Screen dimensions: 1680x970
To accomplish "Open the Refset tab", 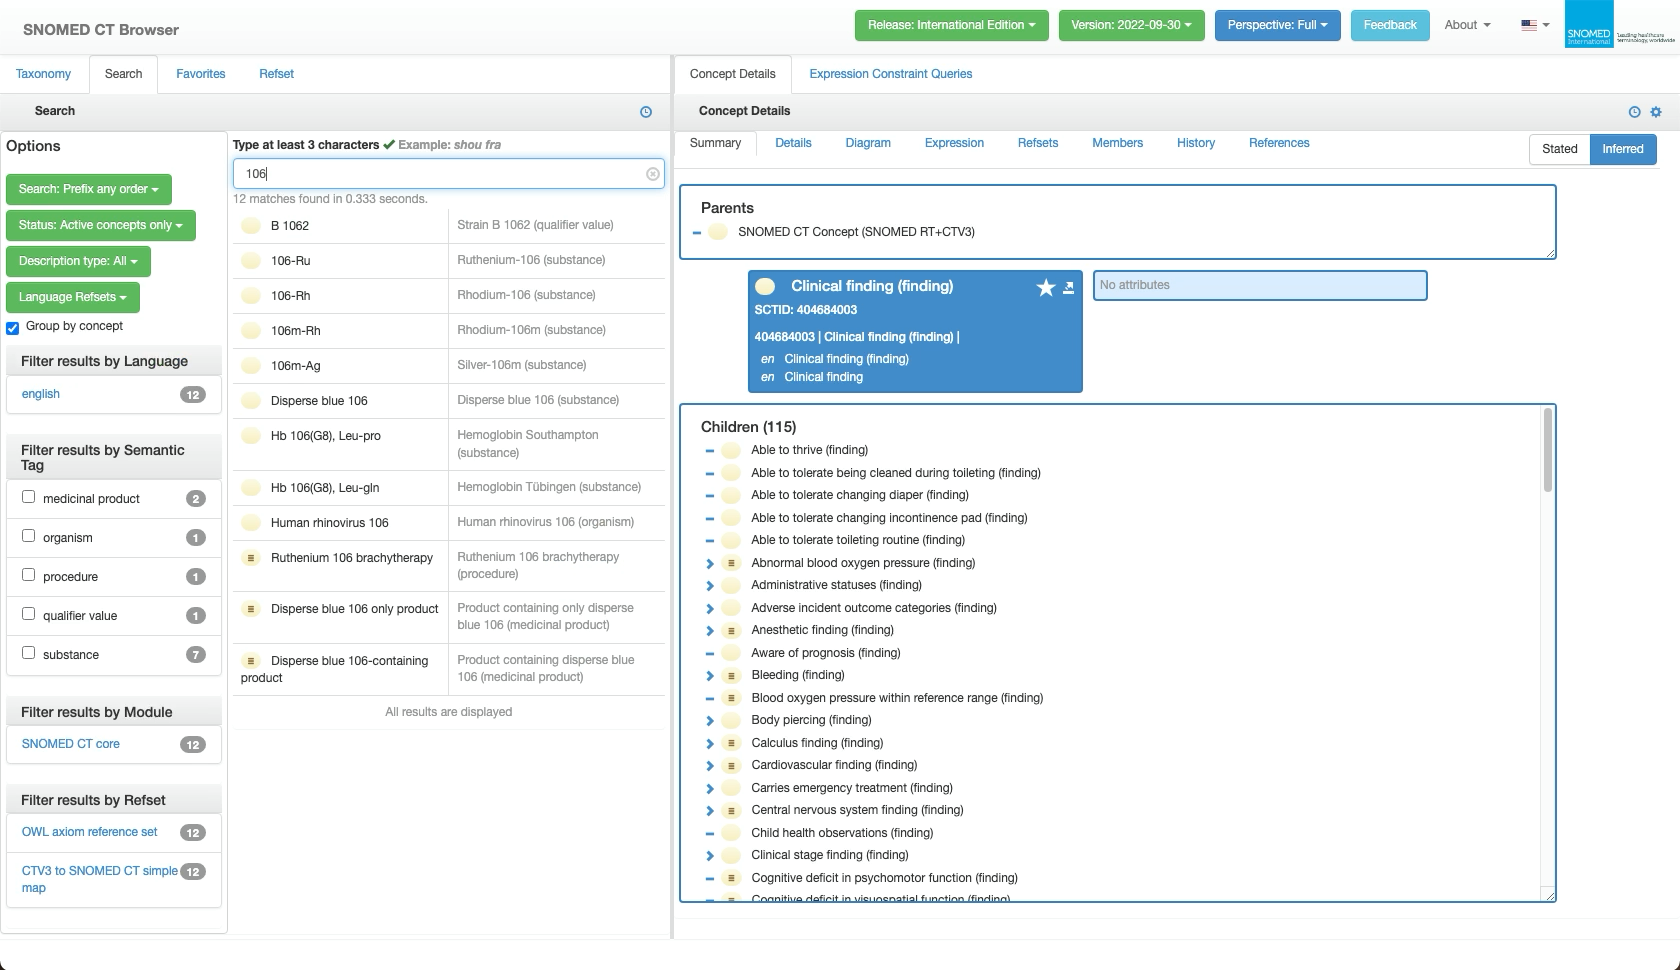I will (x=276, y=74).
